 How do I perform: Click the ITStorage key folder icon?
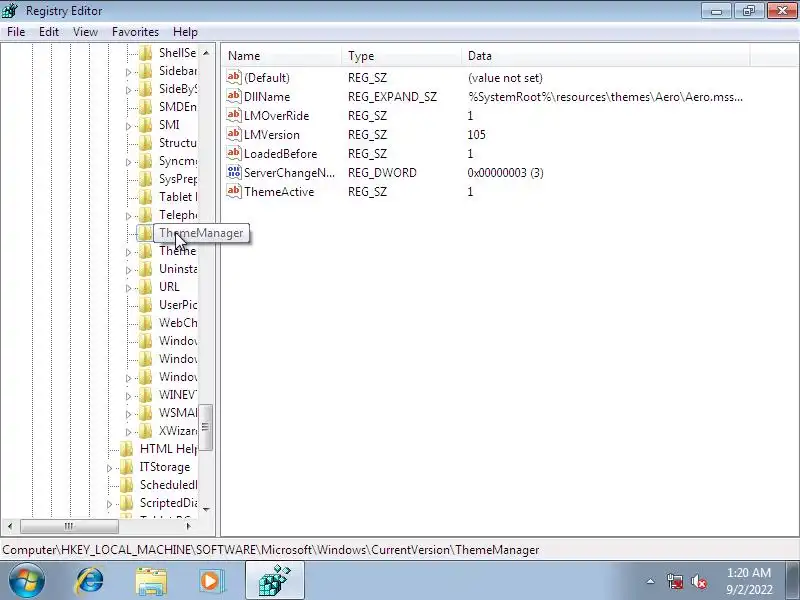[x=126, y=467]
